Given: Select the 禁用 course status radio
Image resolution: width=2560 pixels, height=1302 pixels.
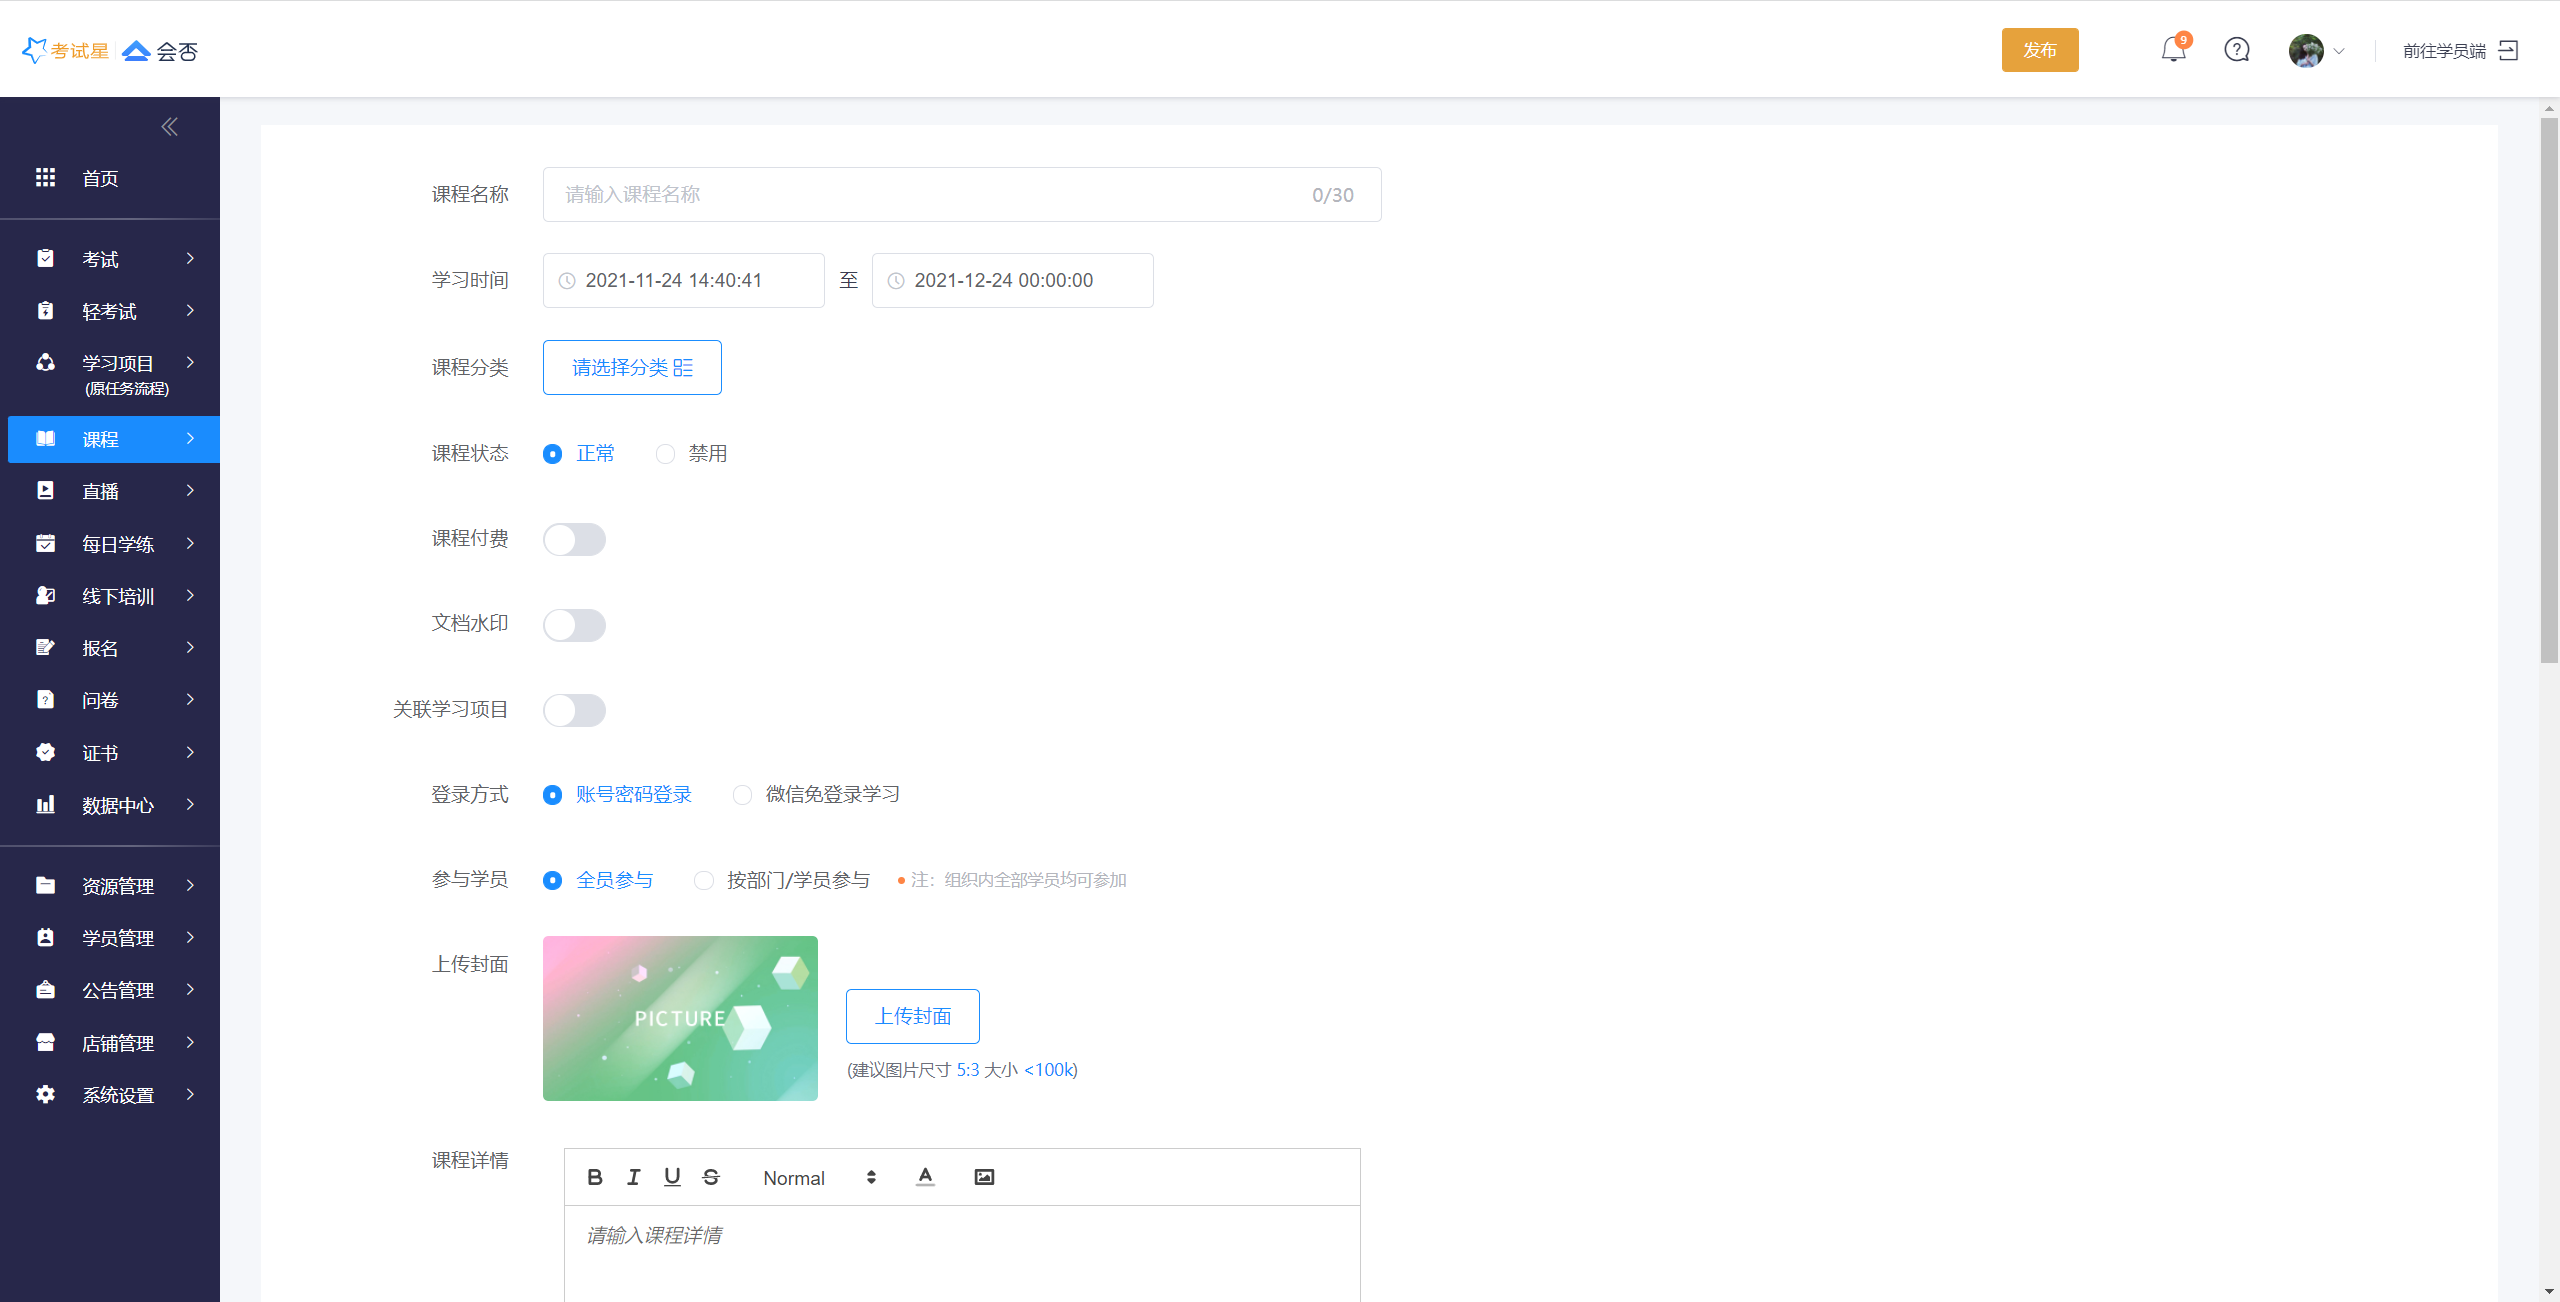Looking at the screenshot, I should tap(666, 454).
